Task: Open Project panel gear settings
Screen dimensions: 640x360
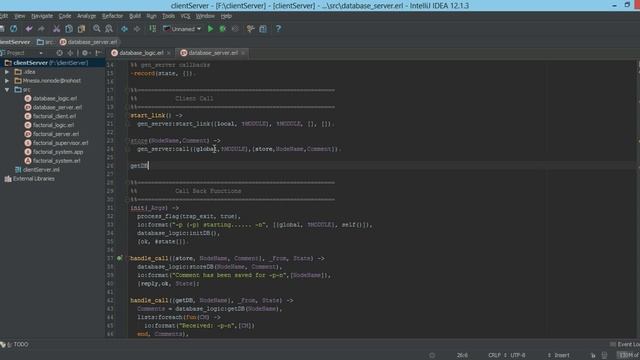Action: [85, 53]
